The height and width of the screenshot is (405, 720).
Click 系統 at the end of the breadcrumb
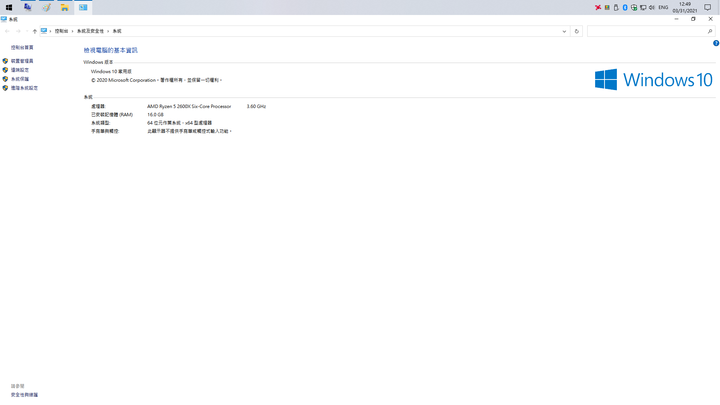coord(117,31)
